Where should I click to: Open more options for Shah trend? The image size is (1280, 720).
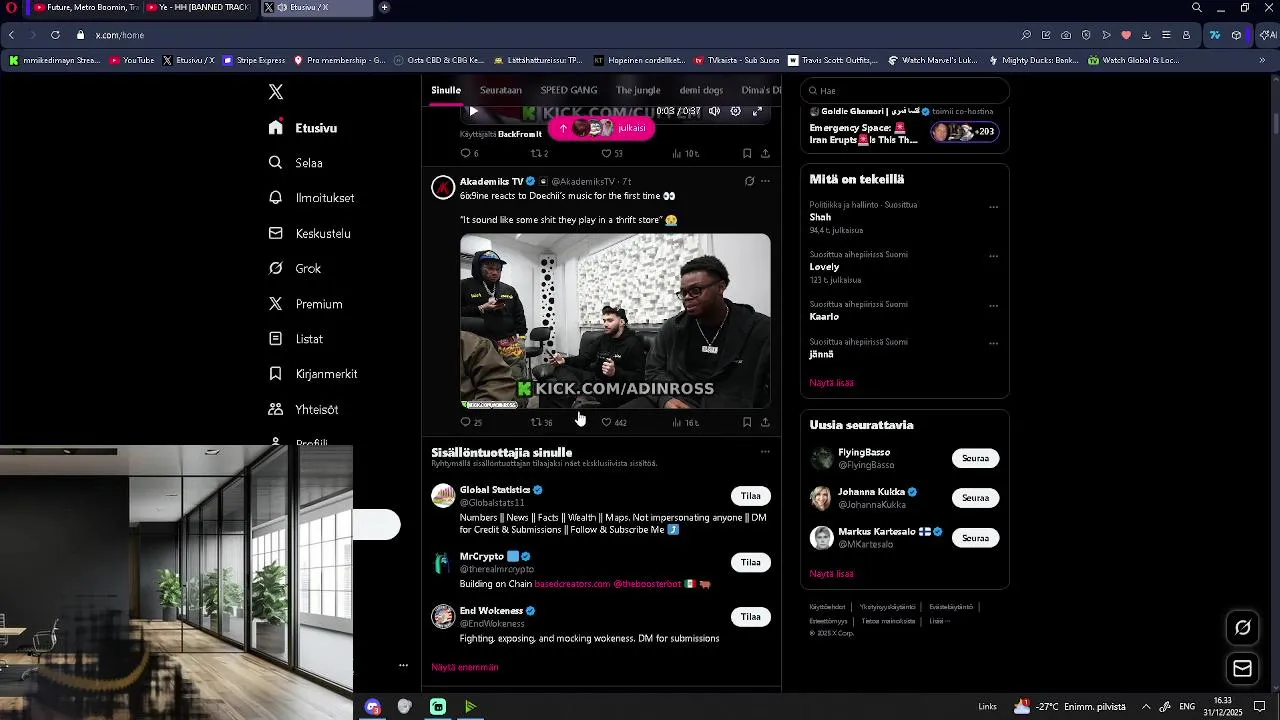(993, 207)
